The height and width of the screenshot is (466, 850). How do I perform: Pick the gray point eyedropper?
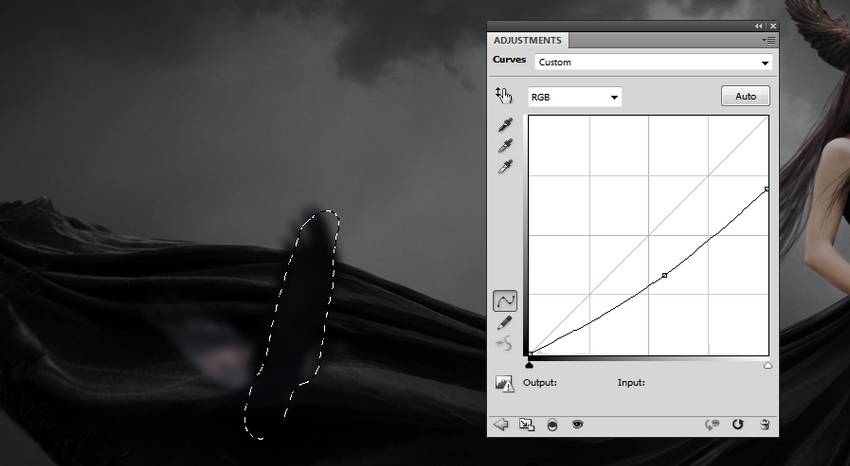click(x=505, y=146)
